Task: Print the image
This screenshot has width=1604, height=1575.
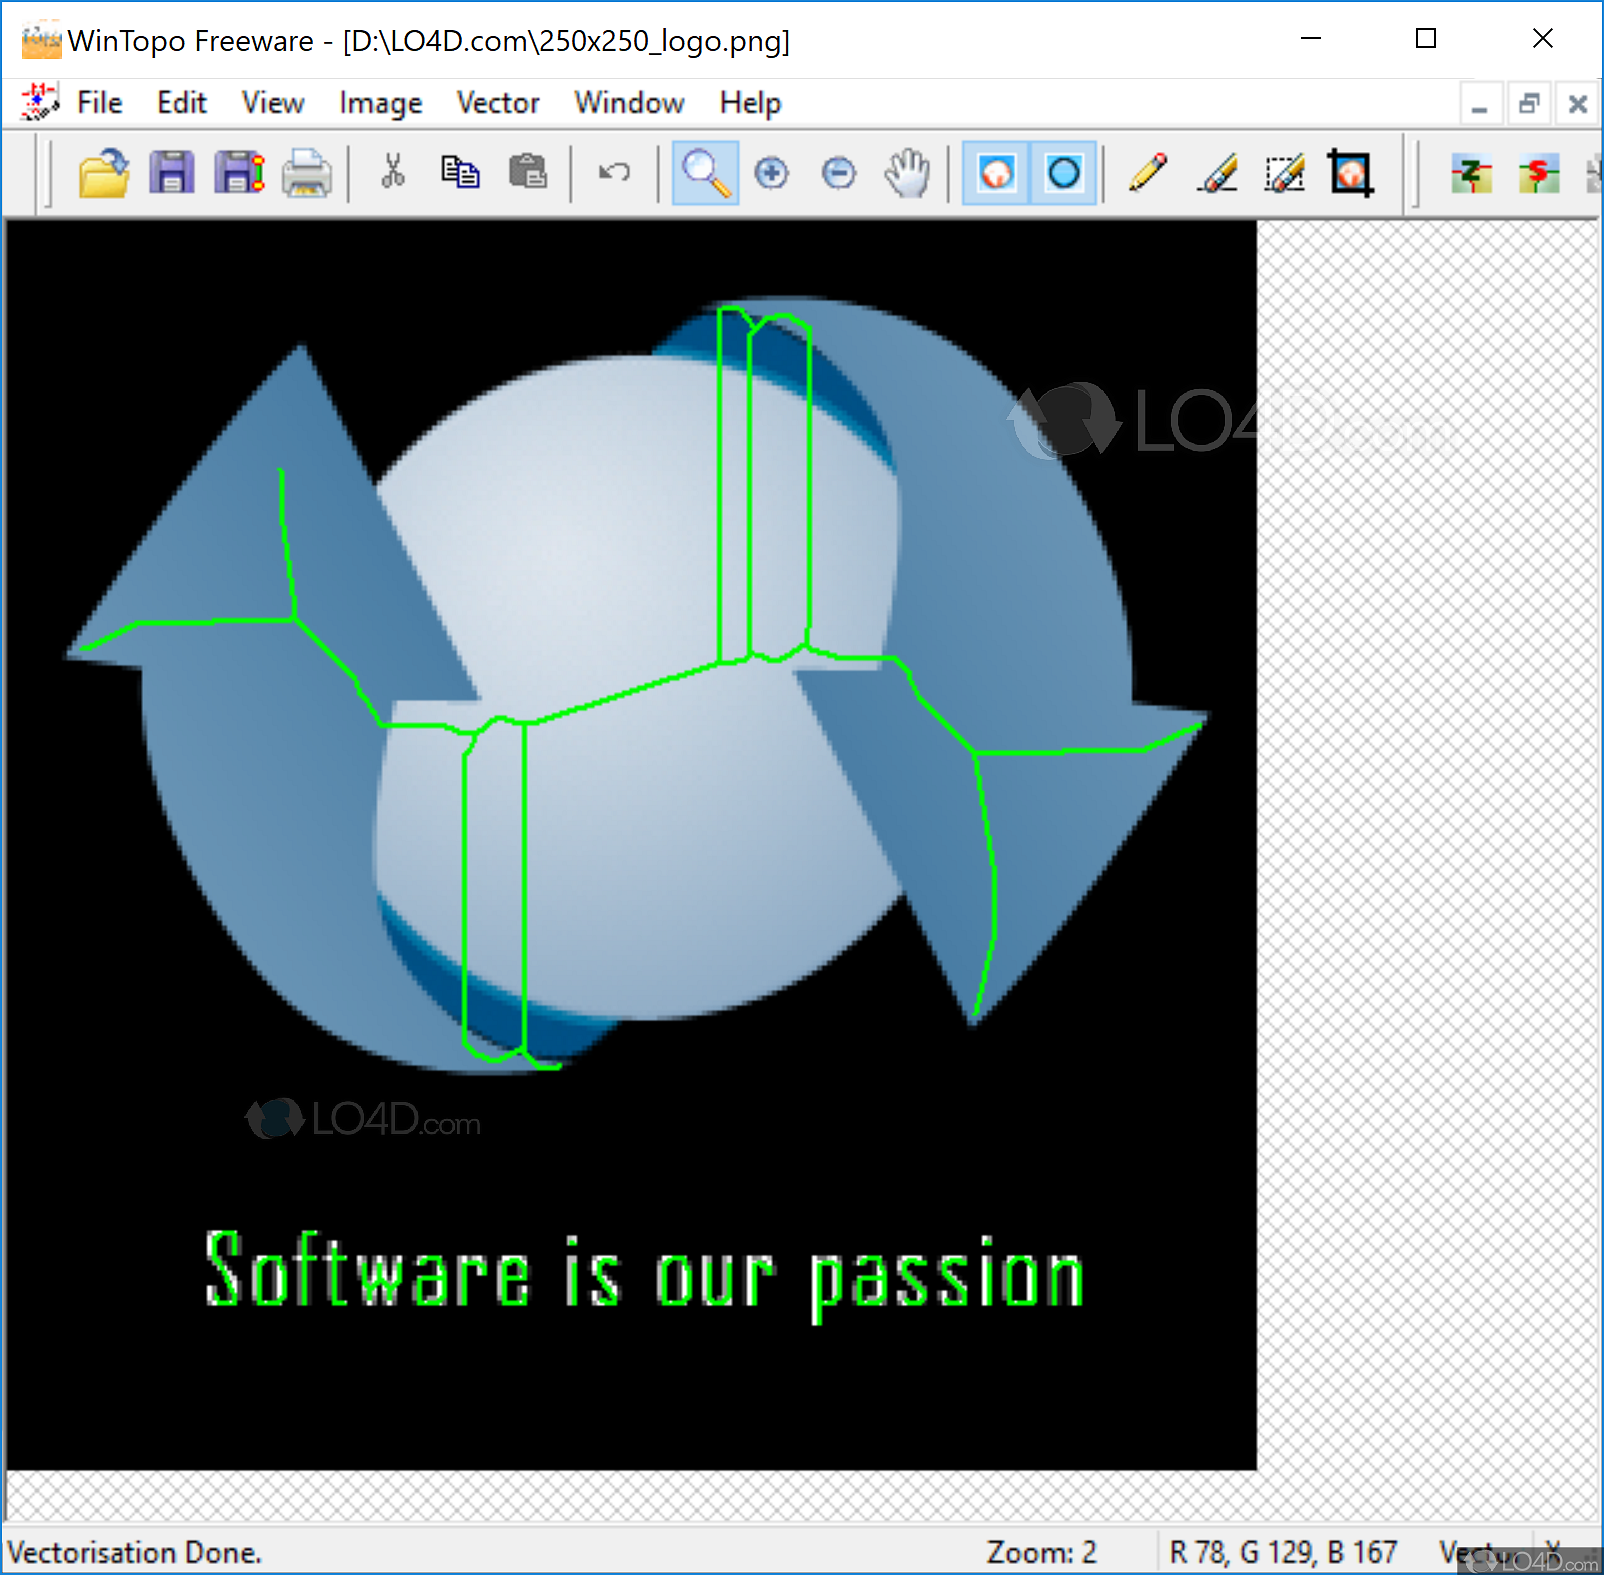Action: (x=305, y=172)
